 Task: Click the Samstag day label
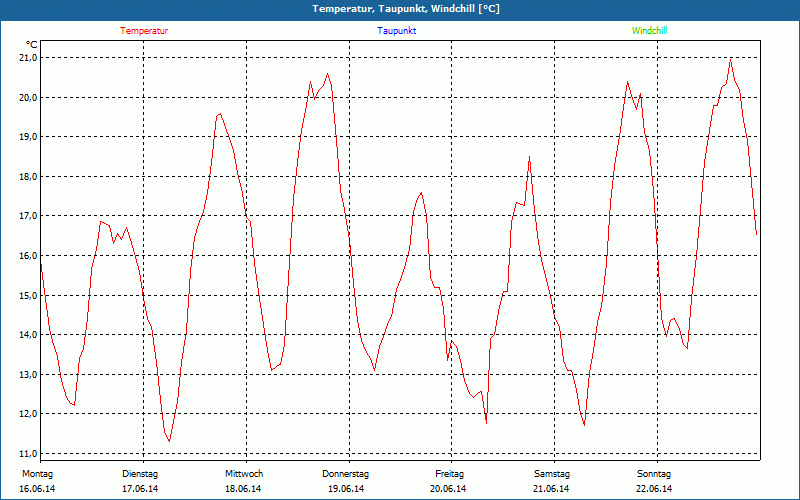point(552,474)
